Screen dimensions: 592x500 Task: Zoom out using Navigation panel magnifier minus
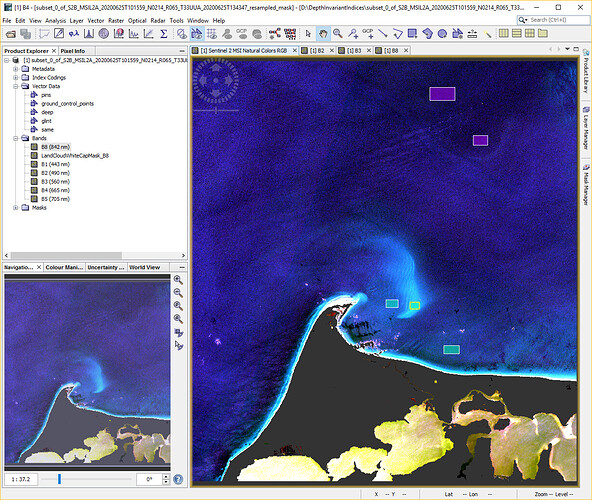[x=178, y=293]
